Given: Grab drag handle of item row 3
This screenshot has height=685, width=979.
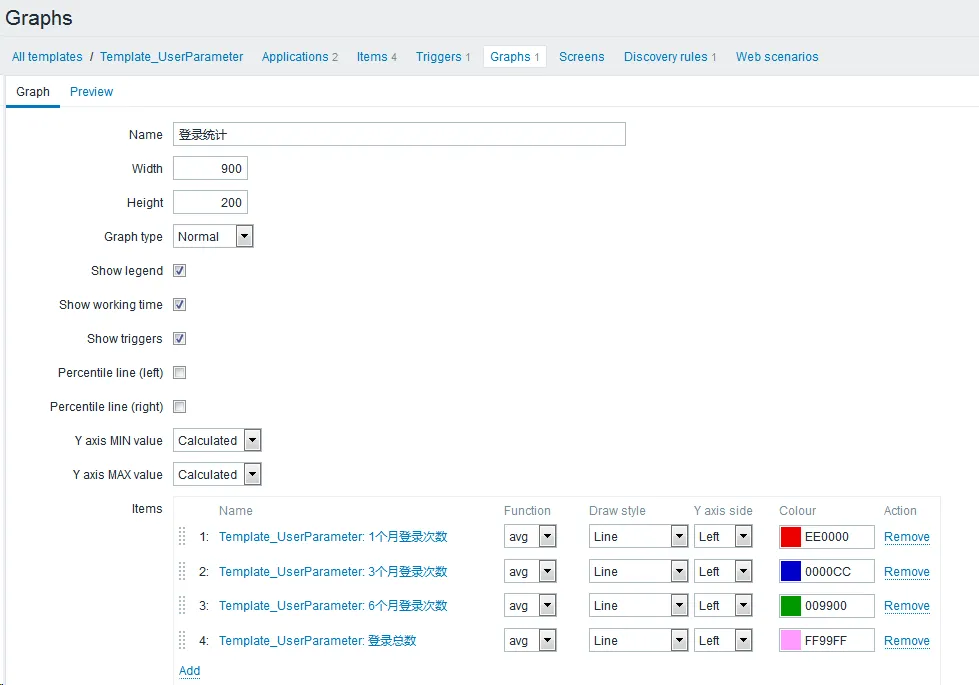Looking at the screenshot, I should click(182, 606).
